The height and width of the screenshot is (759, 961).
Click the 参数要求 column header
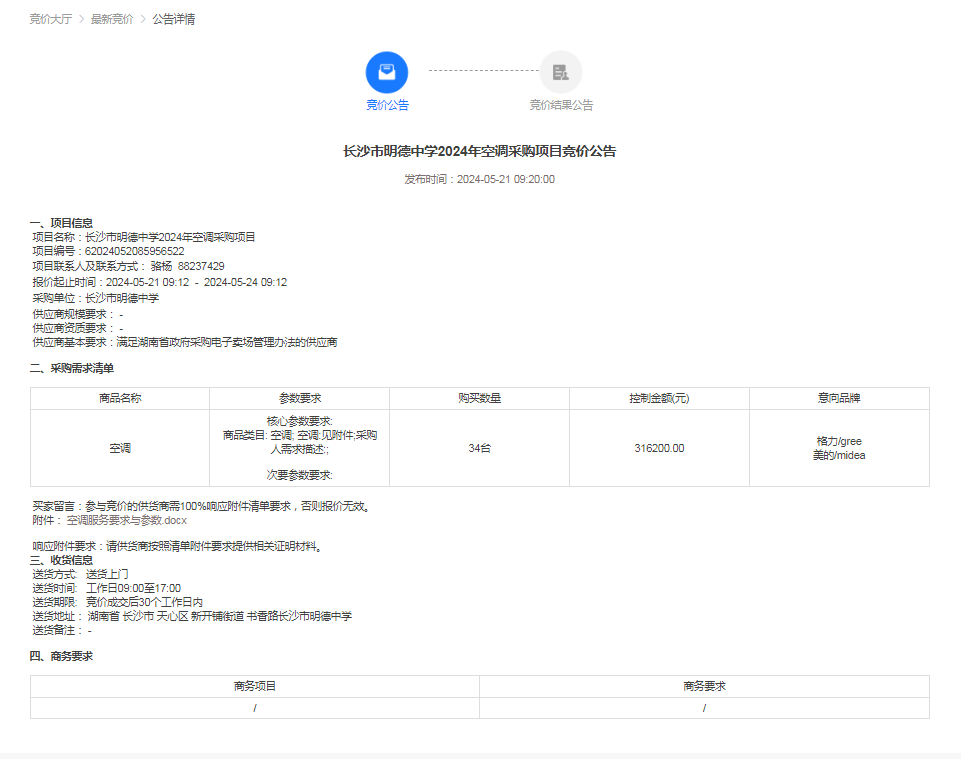pyautogui.click(x=299, y=398)
